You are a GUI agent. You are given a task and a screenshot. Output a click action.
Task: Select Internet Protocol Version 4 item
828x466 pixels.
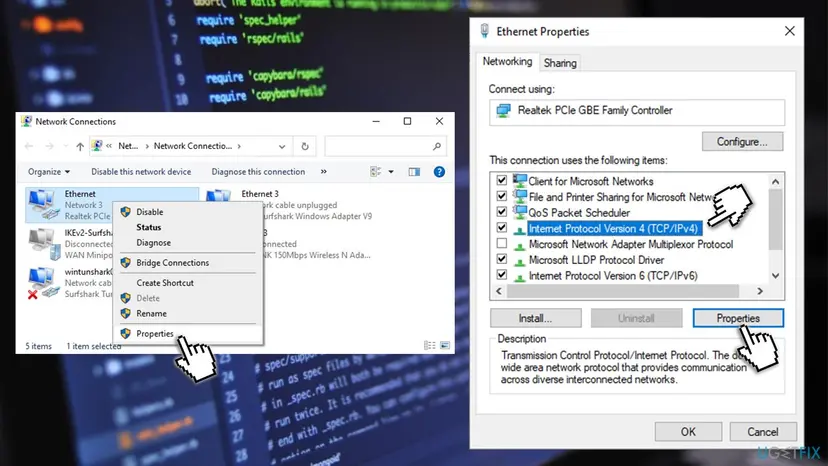613,228
